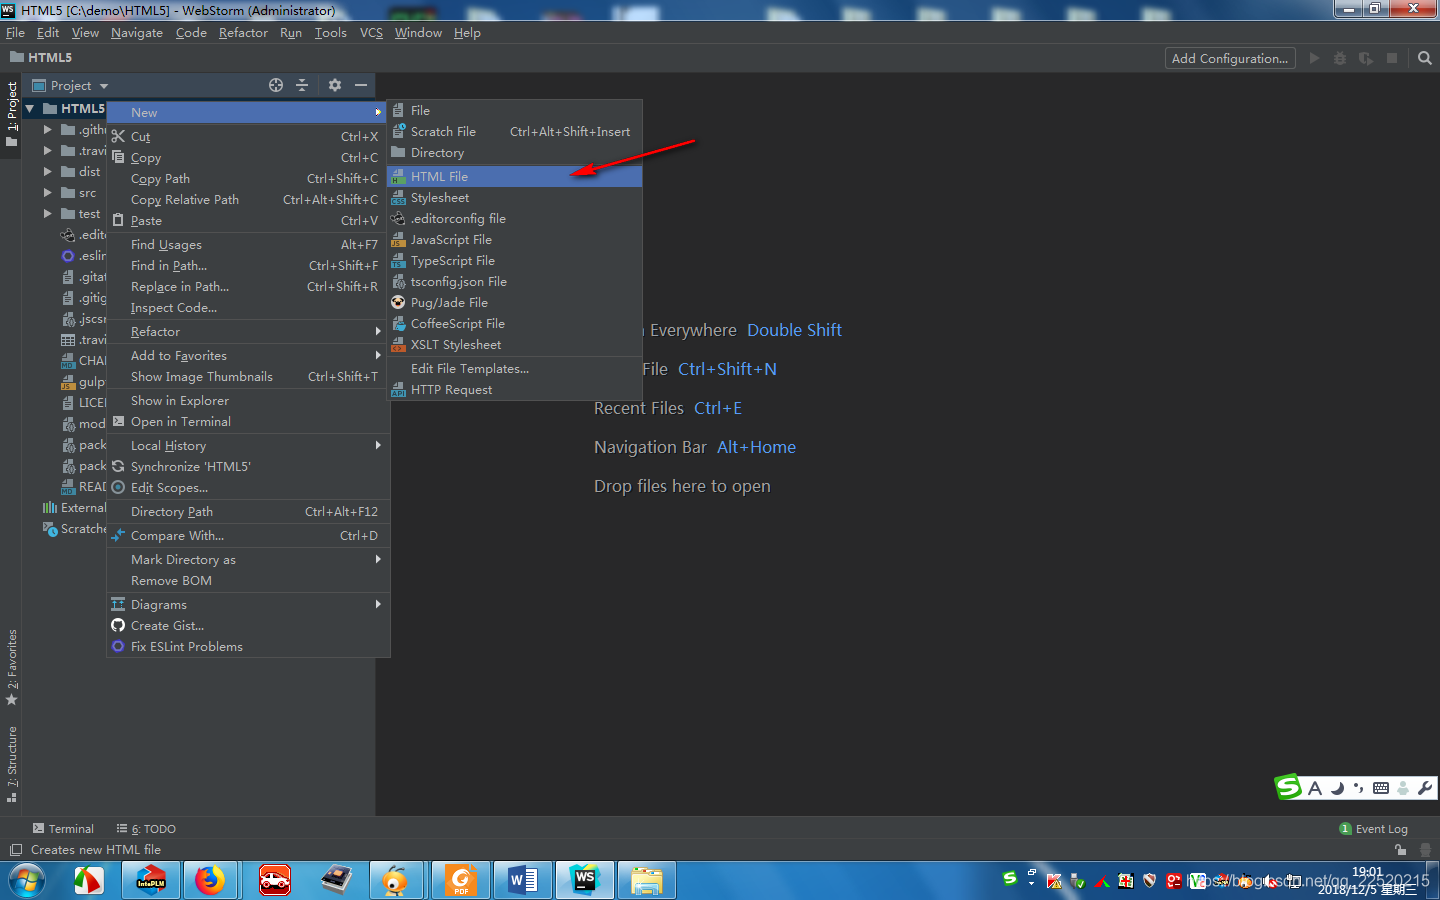
Task: Select Show in Explorer context menu entry
Action: coord(248,400)
